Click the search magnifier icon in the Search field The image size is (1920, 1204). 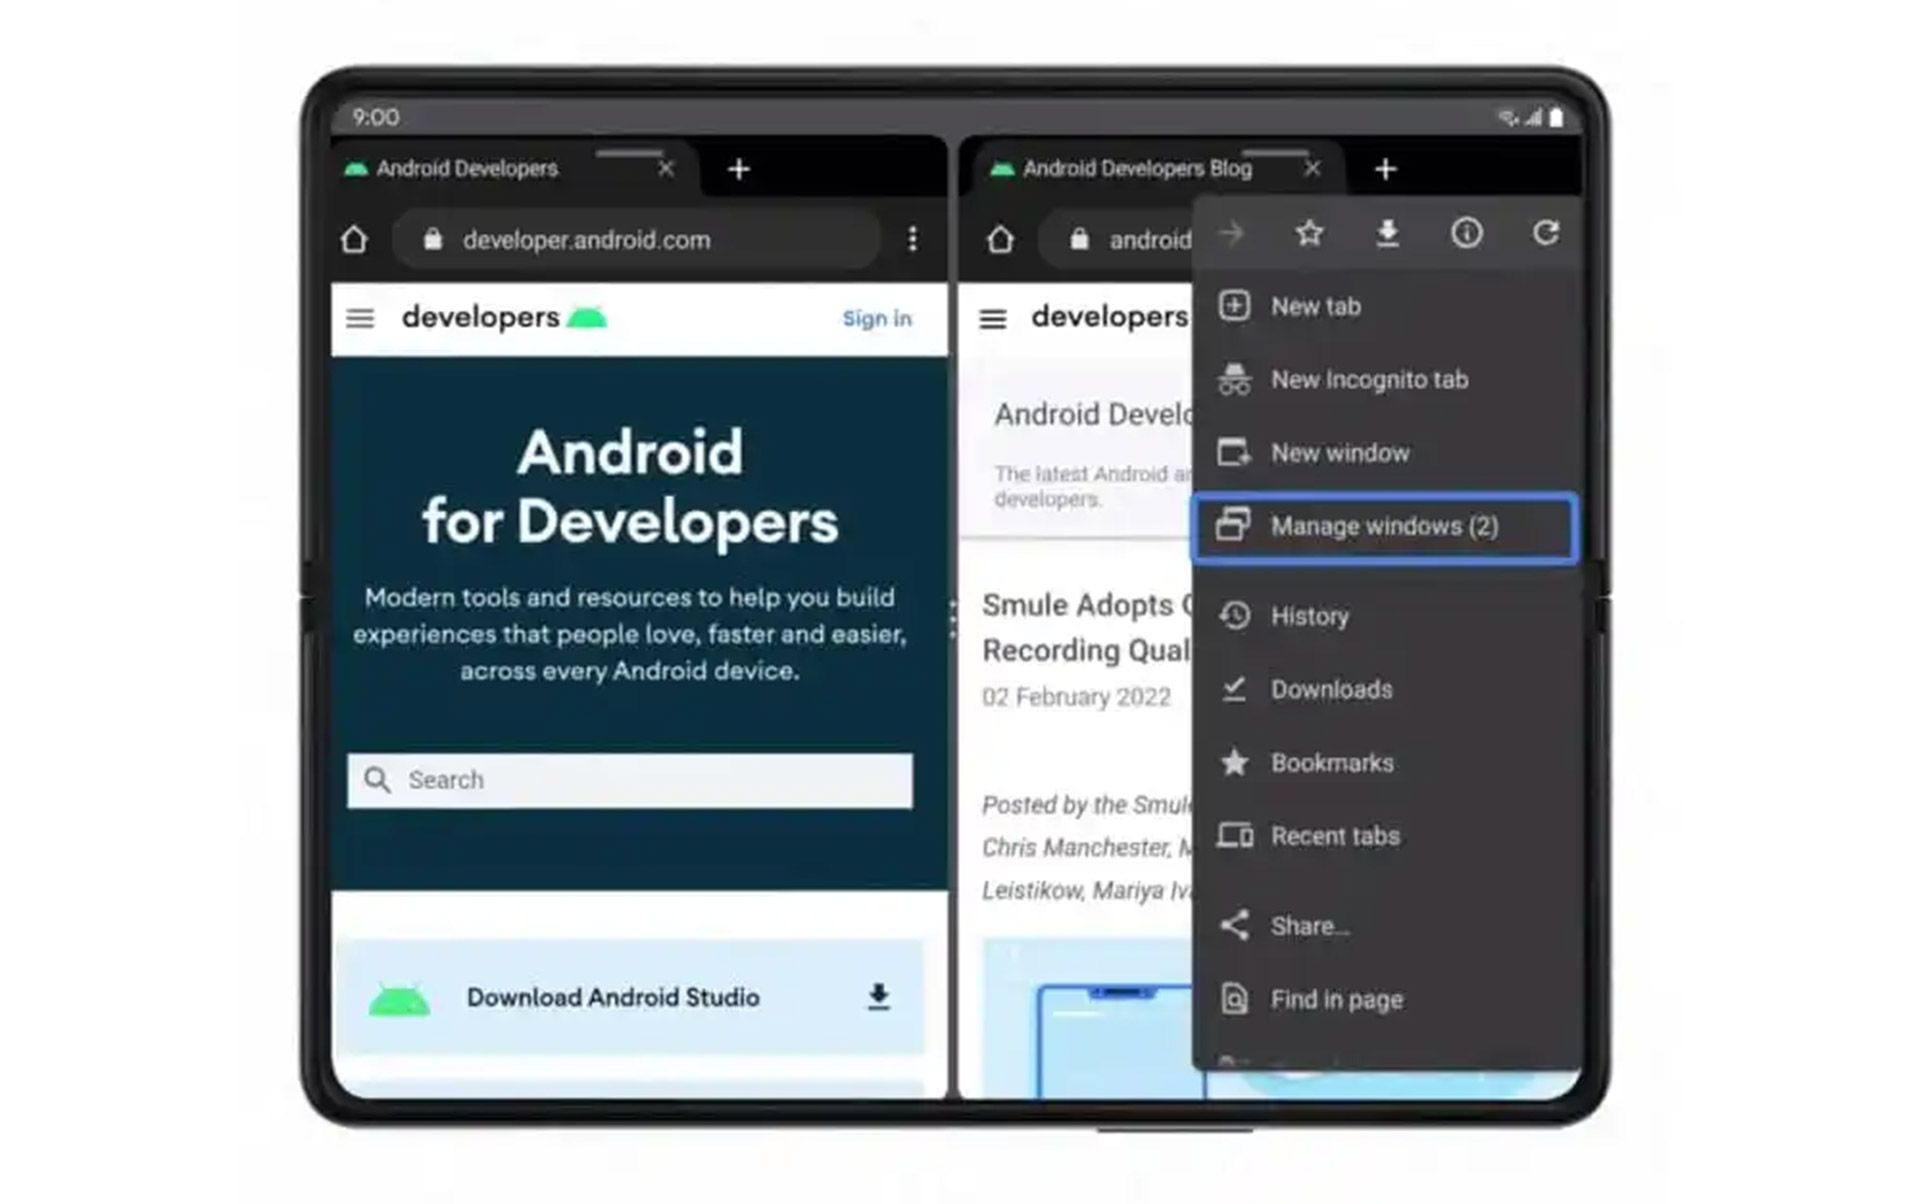(x=377, y=780)
